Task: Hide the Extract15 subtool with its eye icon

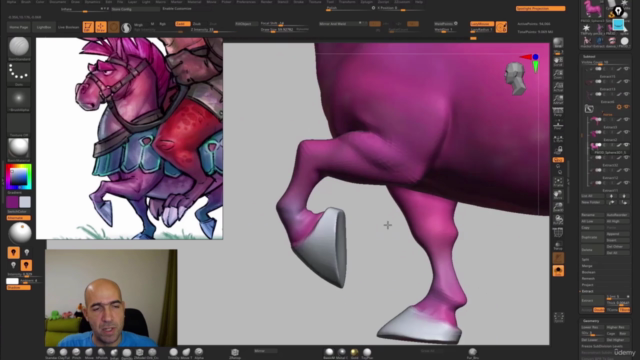Action: [x=627, y=69]
